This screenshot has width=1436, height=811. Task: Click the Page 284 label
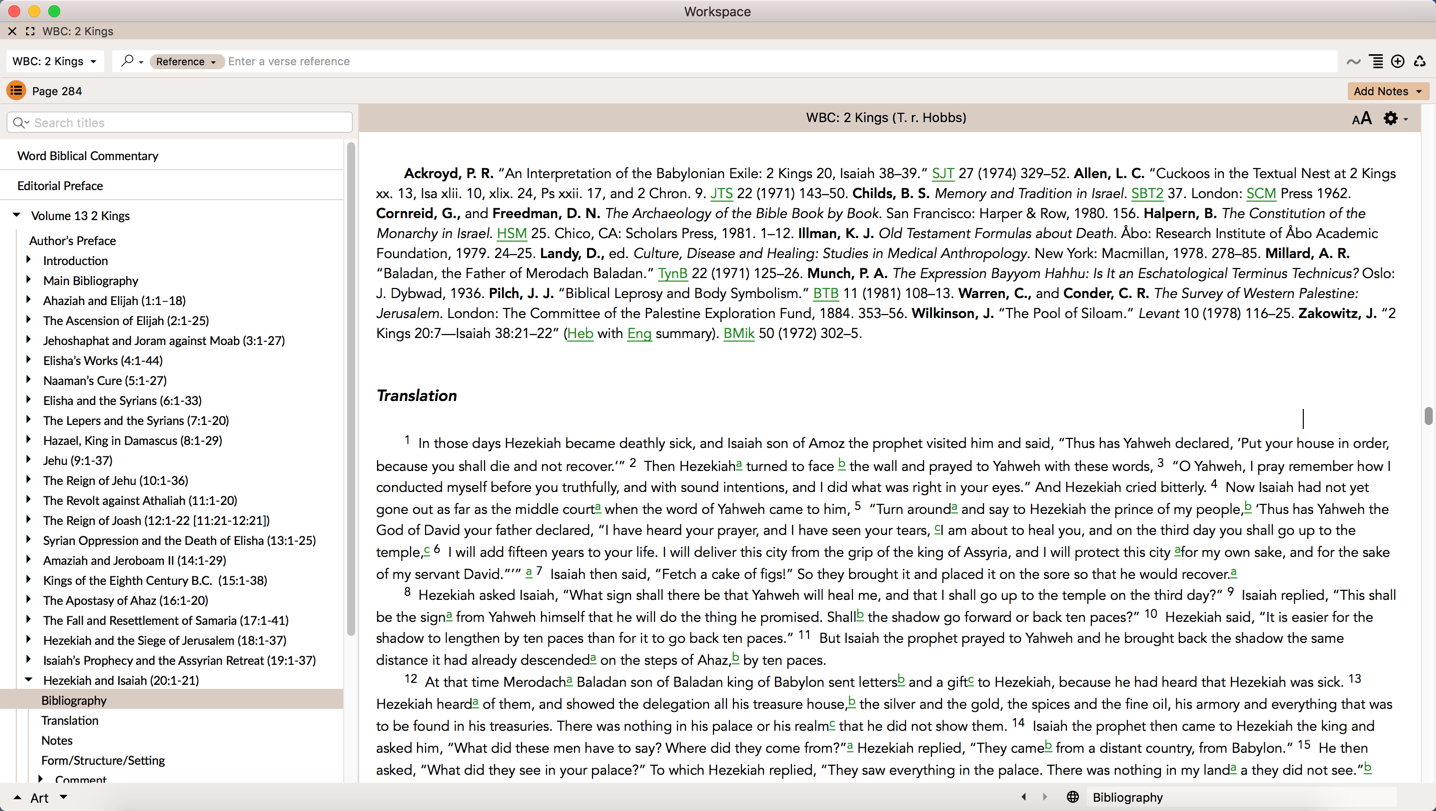coord(57,91)
